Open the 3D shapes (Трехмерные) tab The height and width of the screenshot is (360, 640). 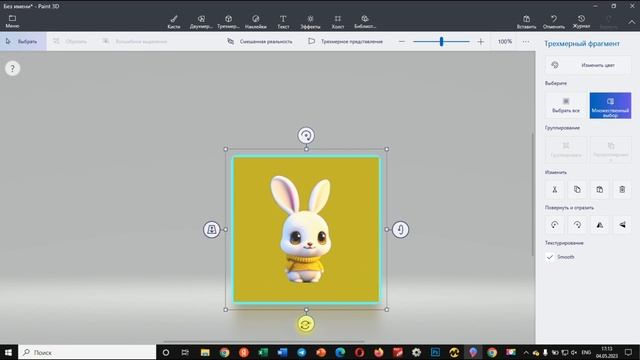228,22
